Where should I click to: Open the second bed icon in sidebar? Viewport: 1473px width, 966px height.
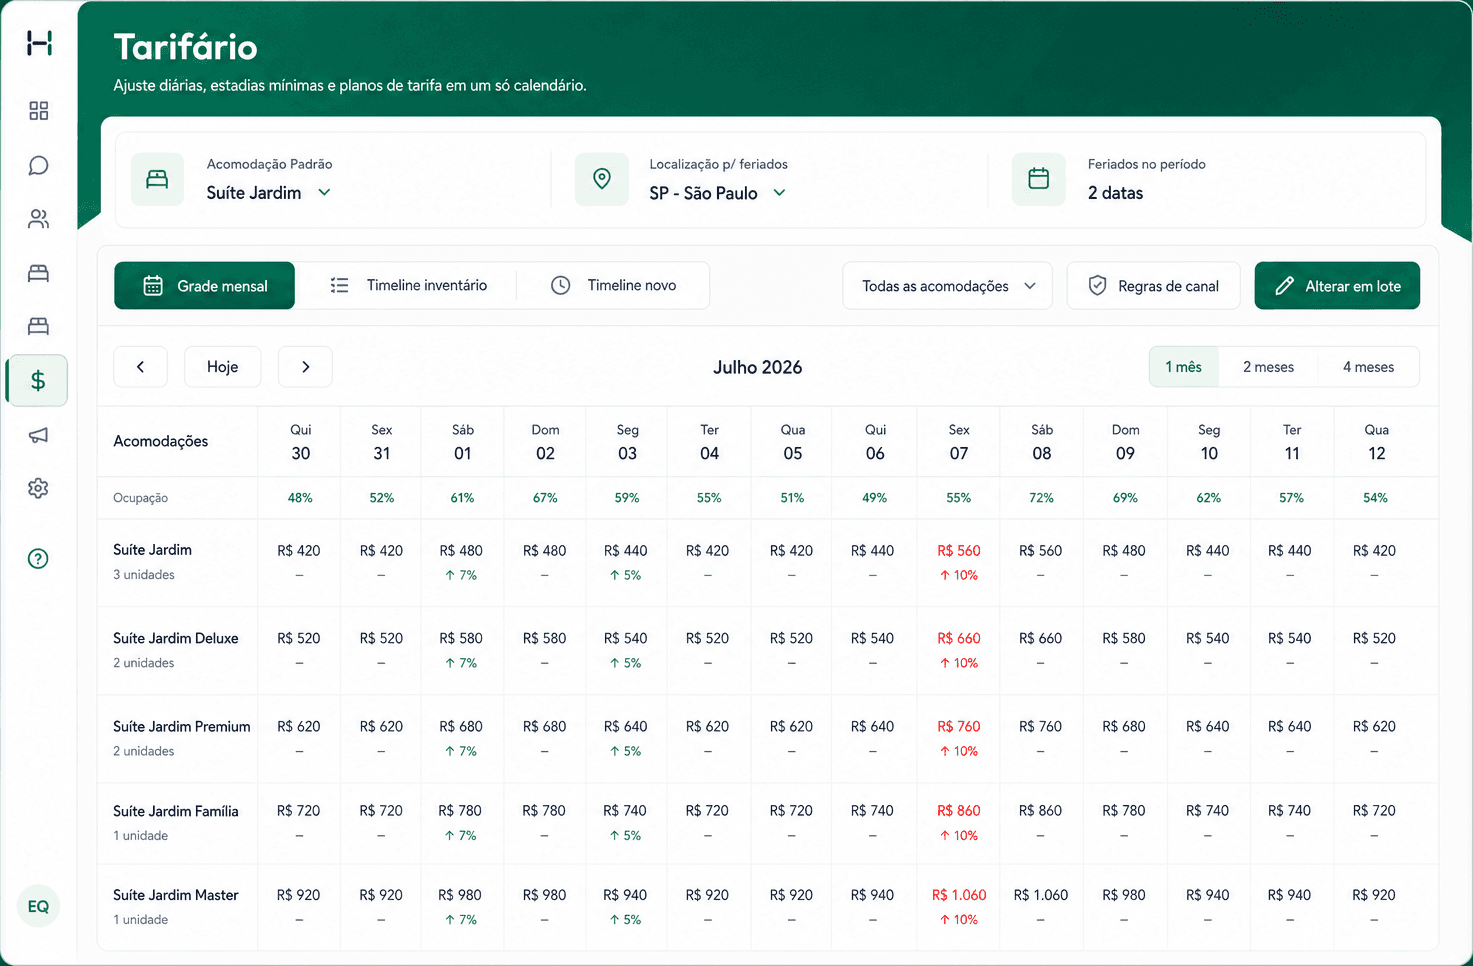click(38, 326)
